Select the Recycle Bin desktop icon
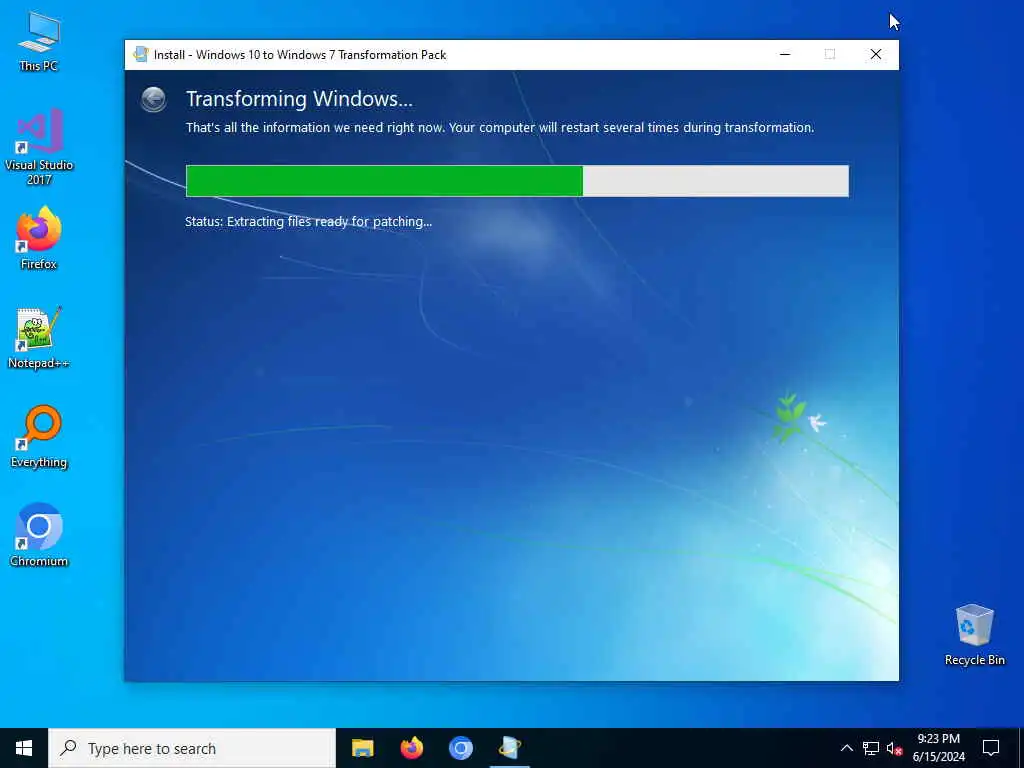Viewport: 1024px width, 768px height. click(x=974, y=635)
